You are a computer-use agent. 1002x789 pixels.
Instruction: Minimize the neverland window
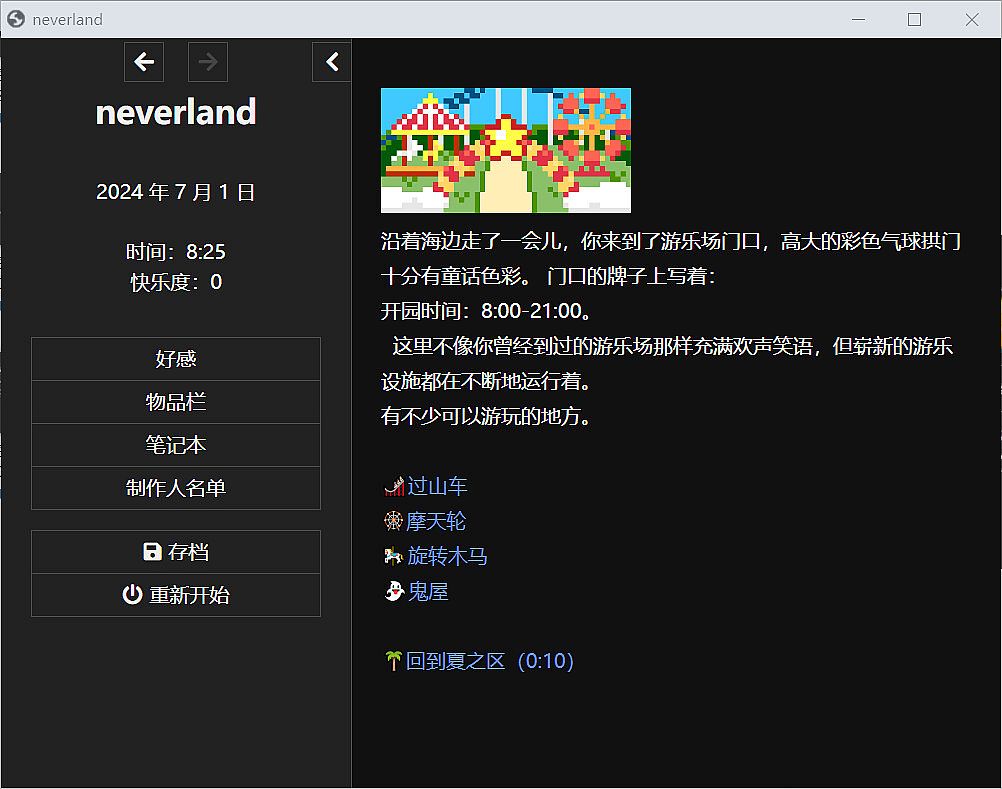(x=858, y=19)
